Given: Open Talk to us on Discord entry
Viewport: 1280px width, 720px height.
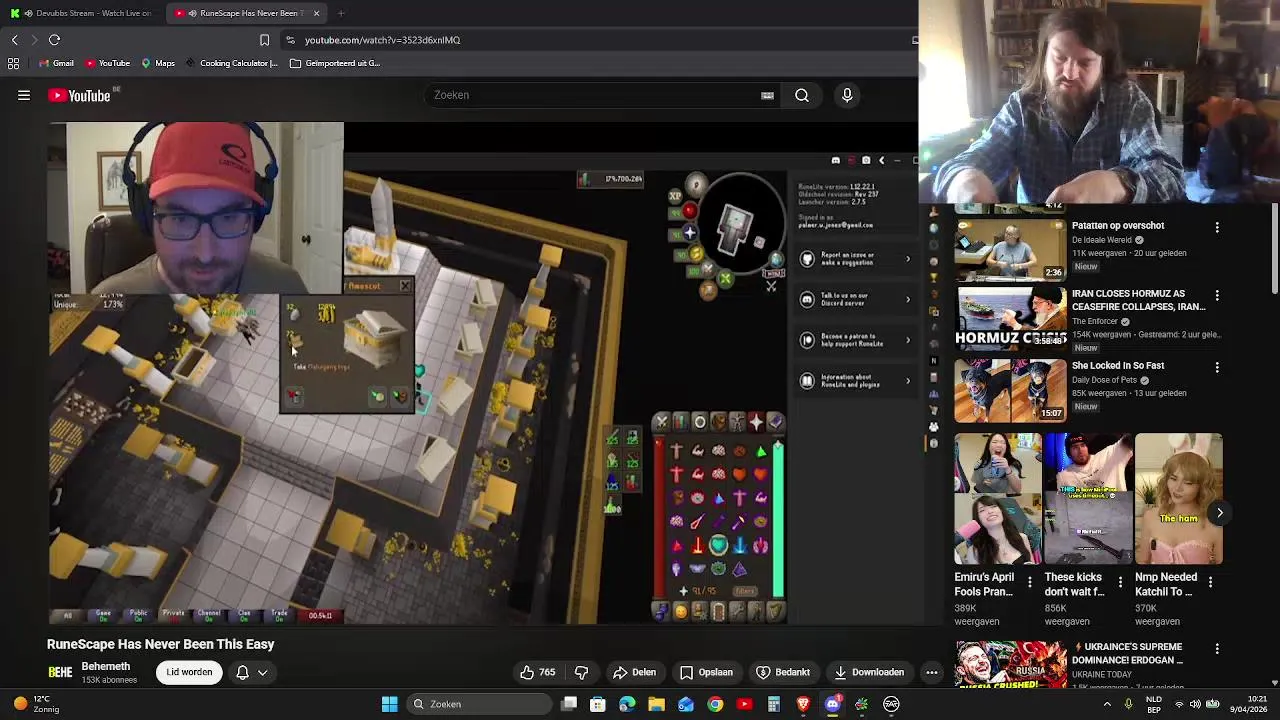Looking at the screenshot, I should [x=855, y=299].
